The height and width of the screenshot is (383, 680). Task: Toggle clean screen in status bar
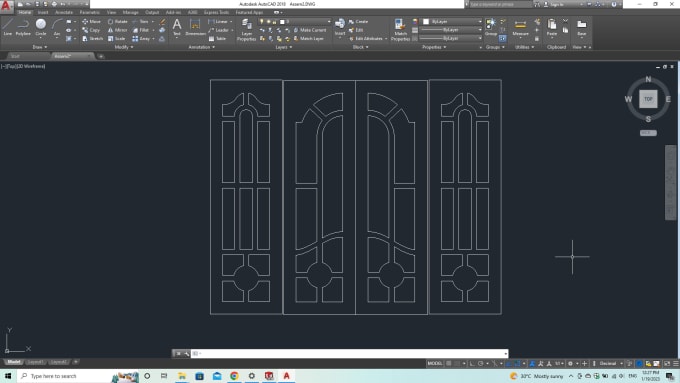click(667, 363)
